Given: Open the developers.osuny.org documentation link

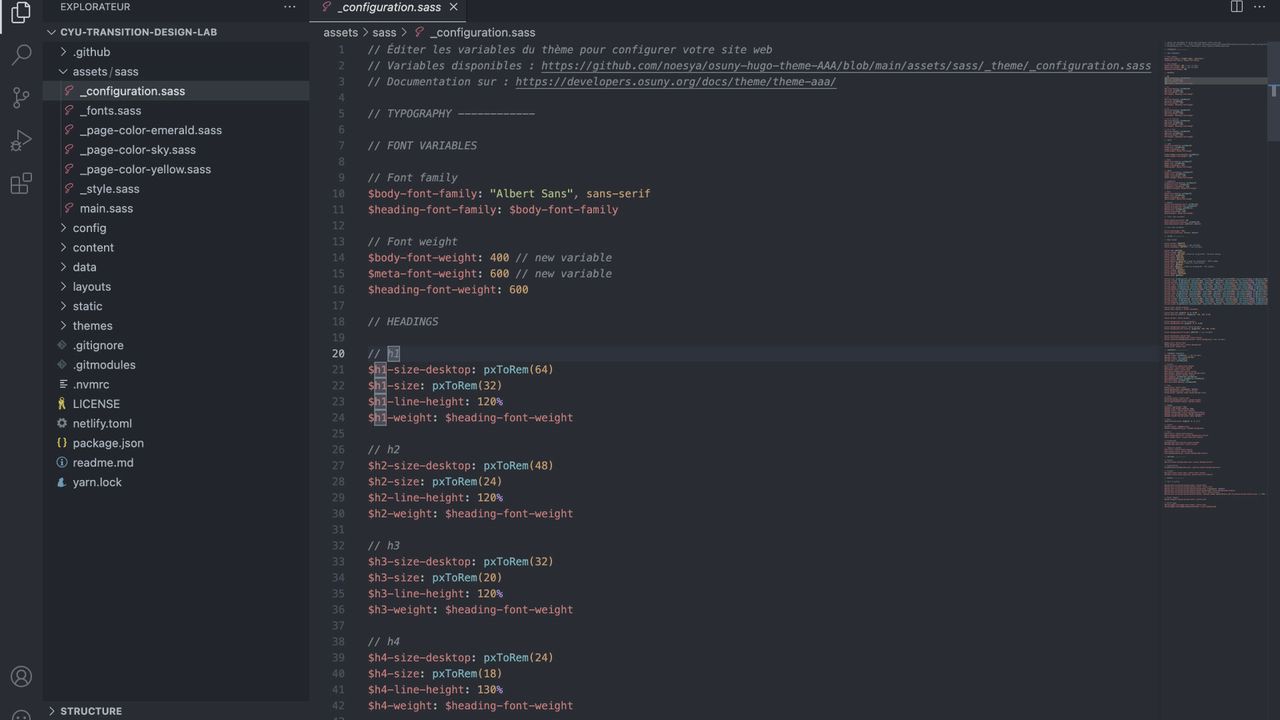Looking at the screenshot, I should coord(675,82).
